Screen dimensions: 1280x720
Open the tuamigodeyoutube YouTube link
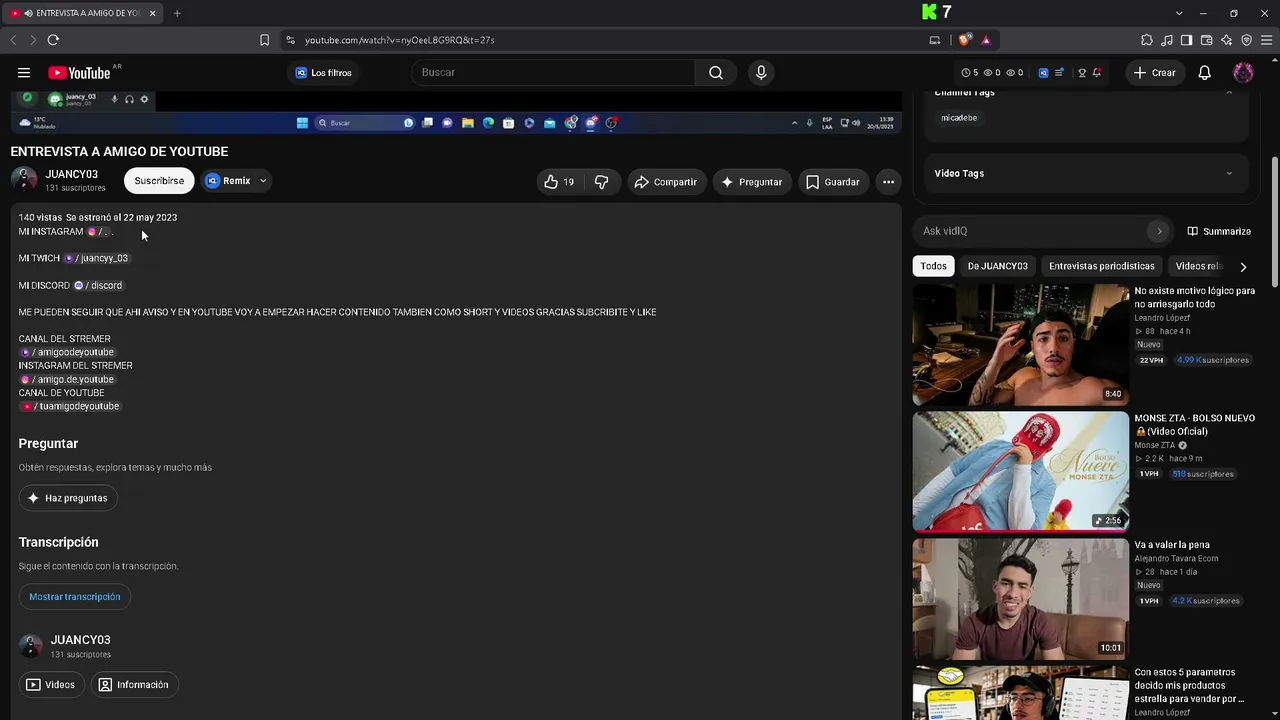click(x=70, y=406)
